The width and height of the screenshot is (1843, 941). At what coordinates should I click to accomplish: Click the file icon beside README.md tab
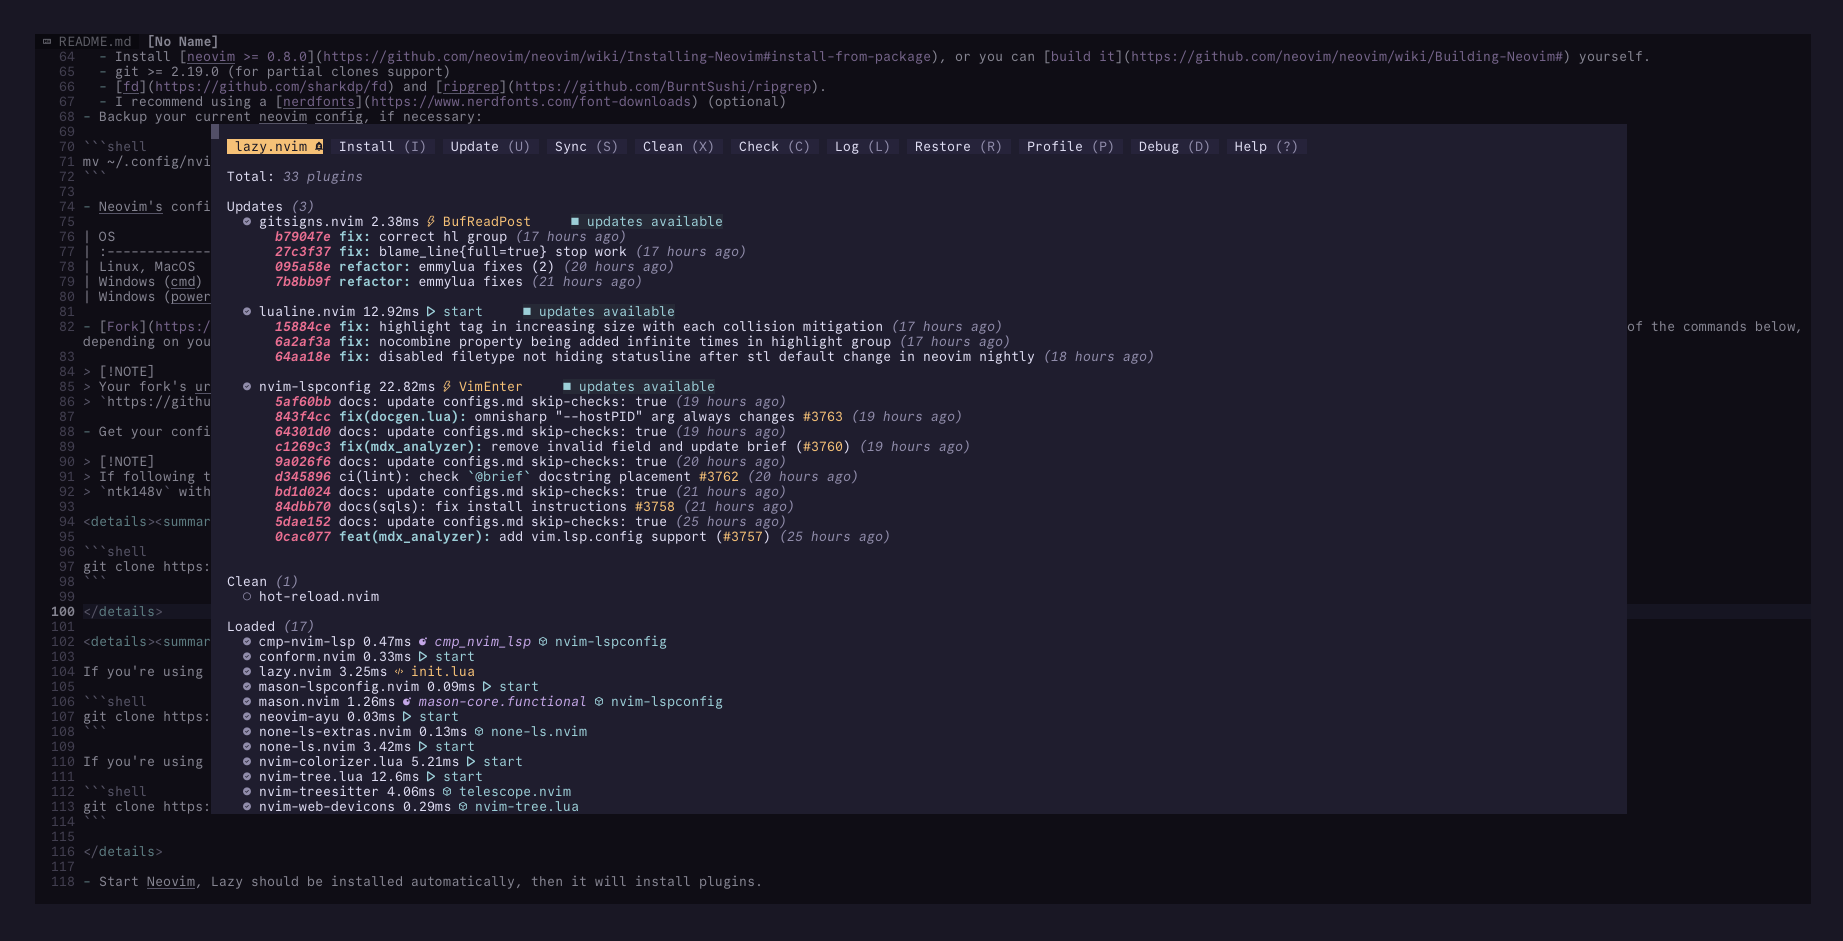(x=47, y=42)
